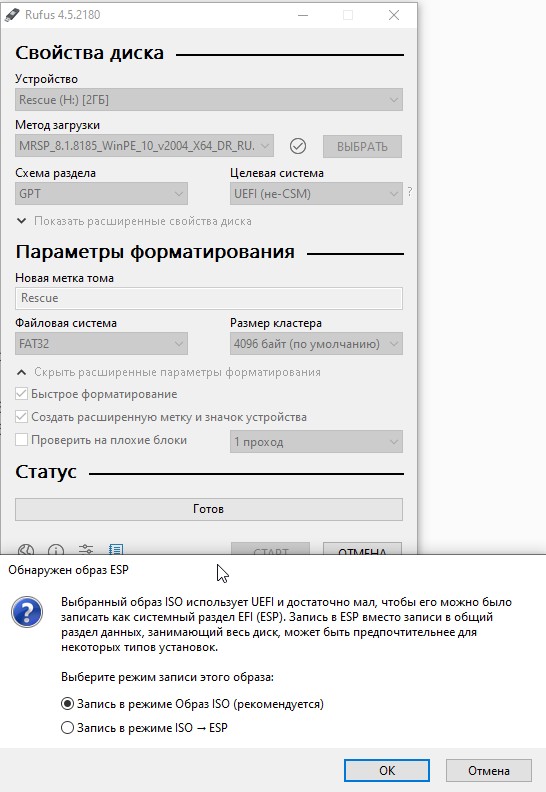546x792 pixels.
Task: Open the Метод загрузки ISO dropdown
Action: tap(144, 146)
